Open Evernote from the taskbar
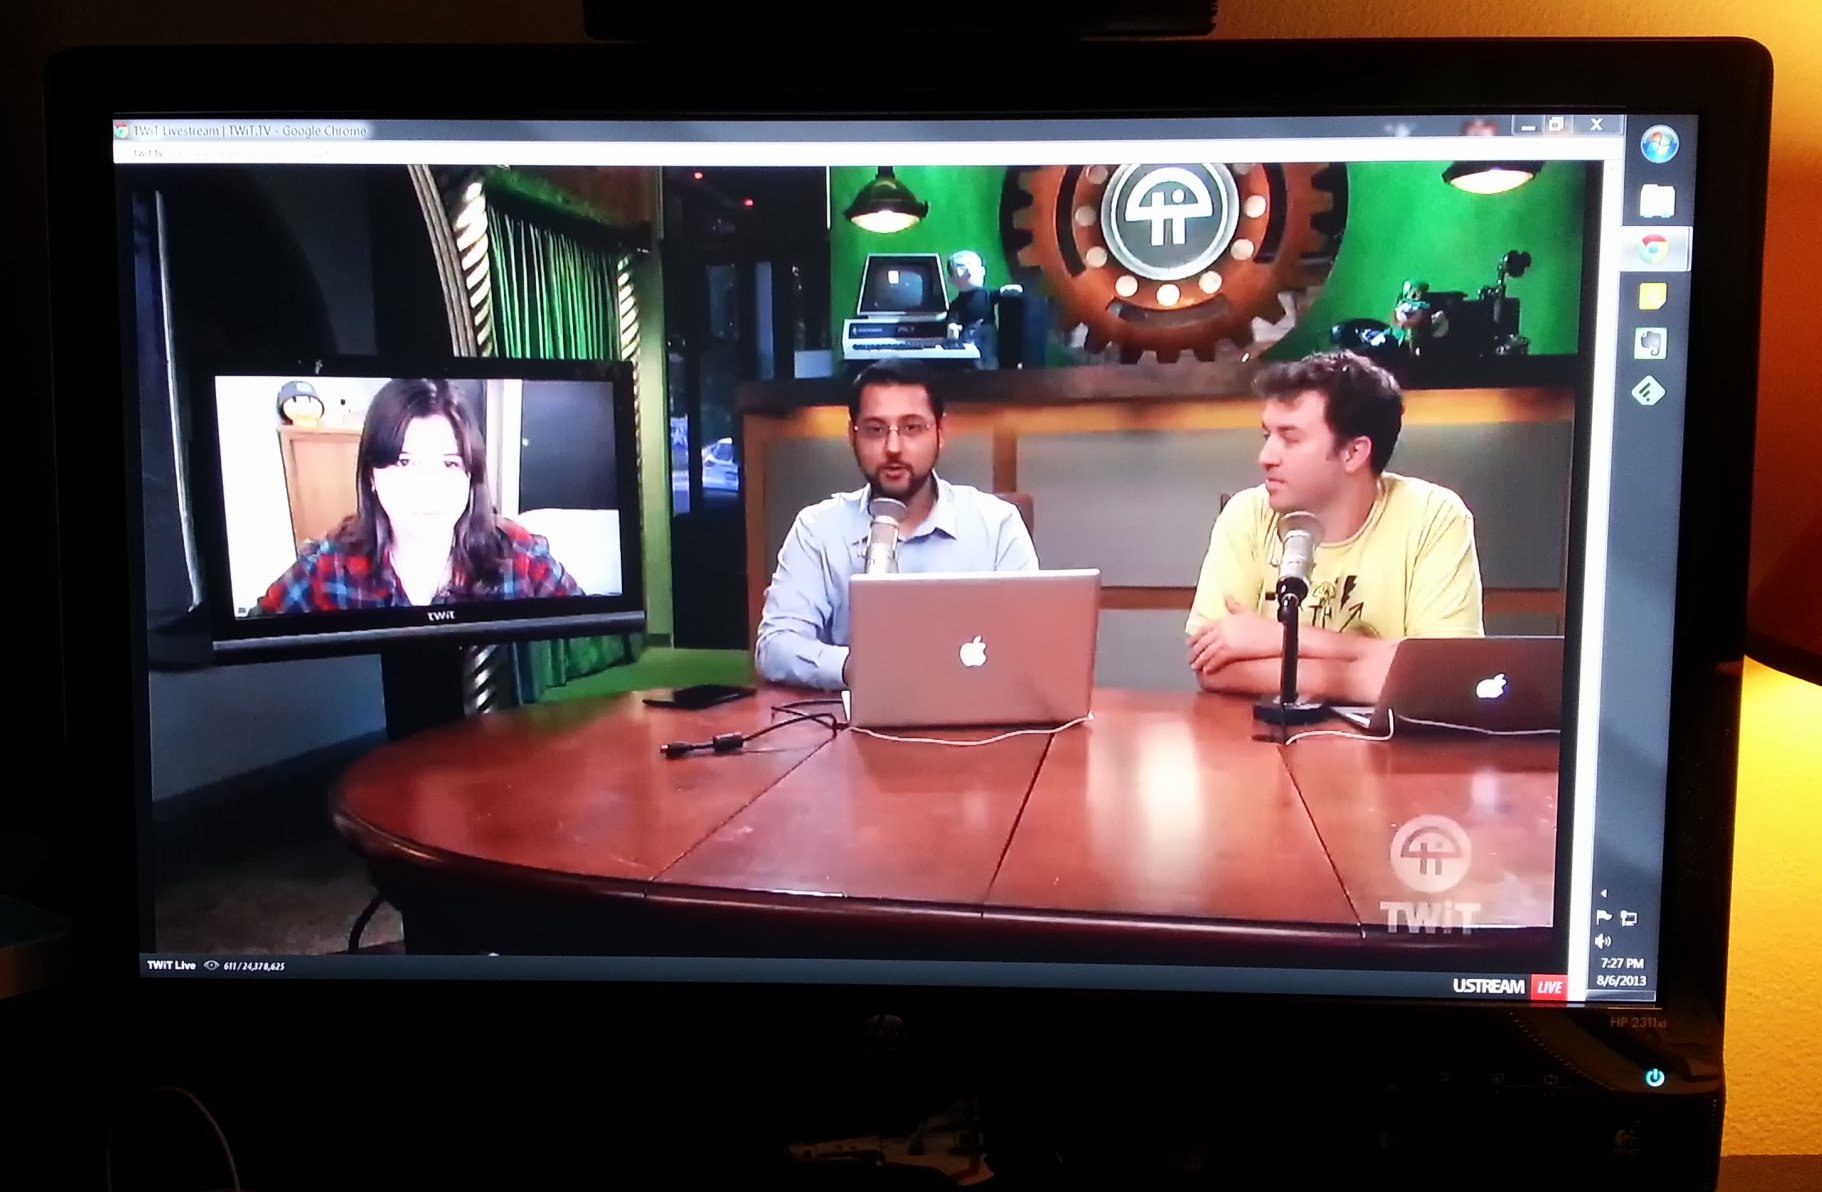The width and height of the screenshot is (1822, 1192). tap(1650, 344)
